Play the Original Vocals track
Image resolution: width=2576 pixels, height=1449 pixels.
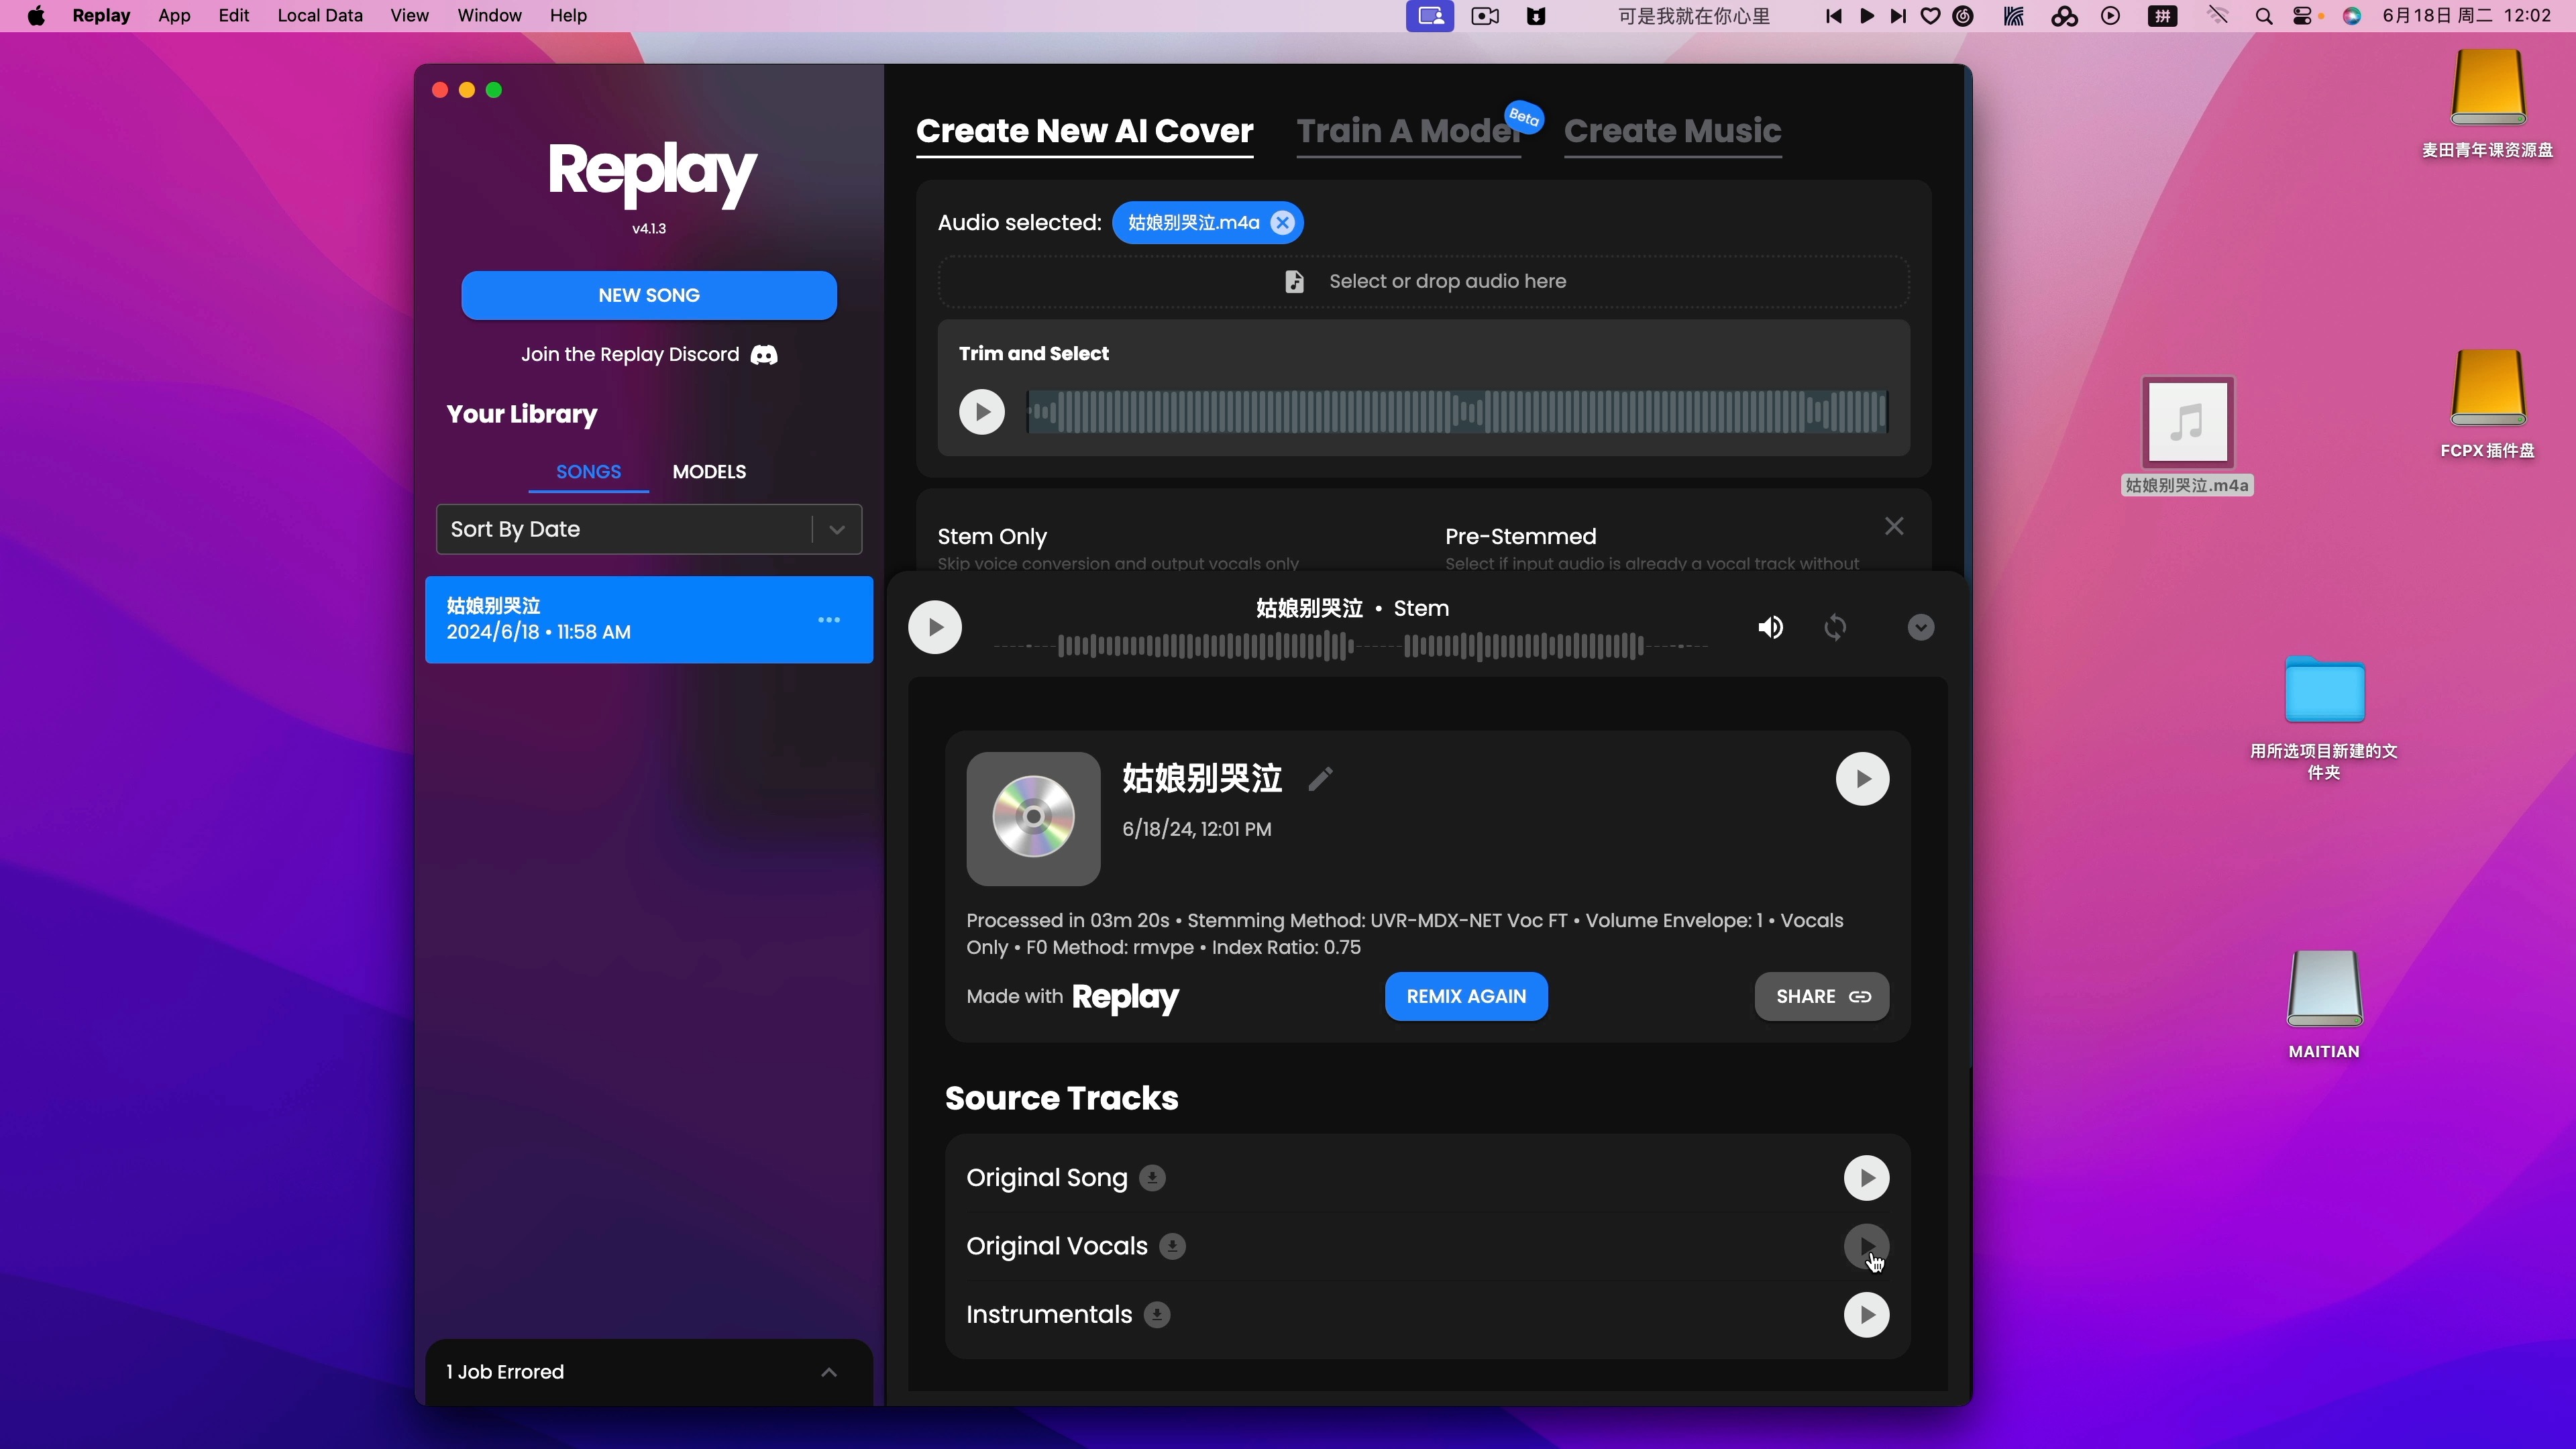click(1866, 1246)
